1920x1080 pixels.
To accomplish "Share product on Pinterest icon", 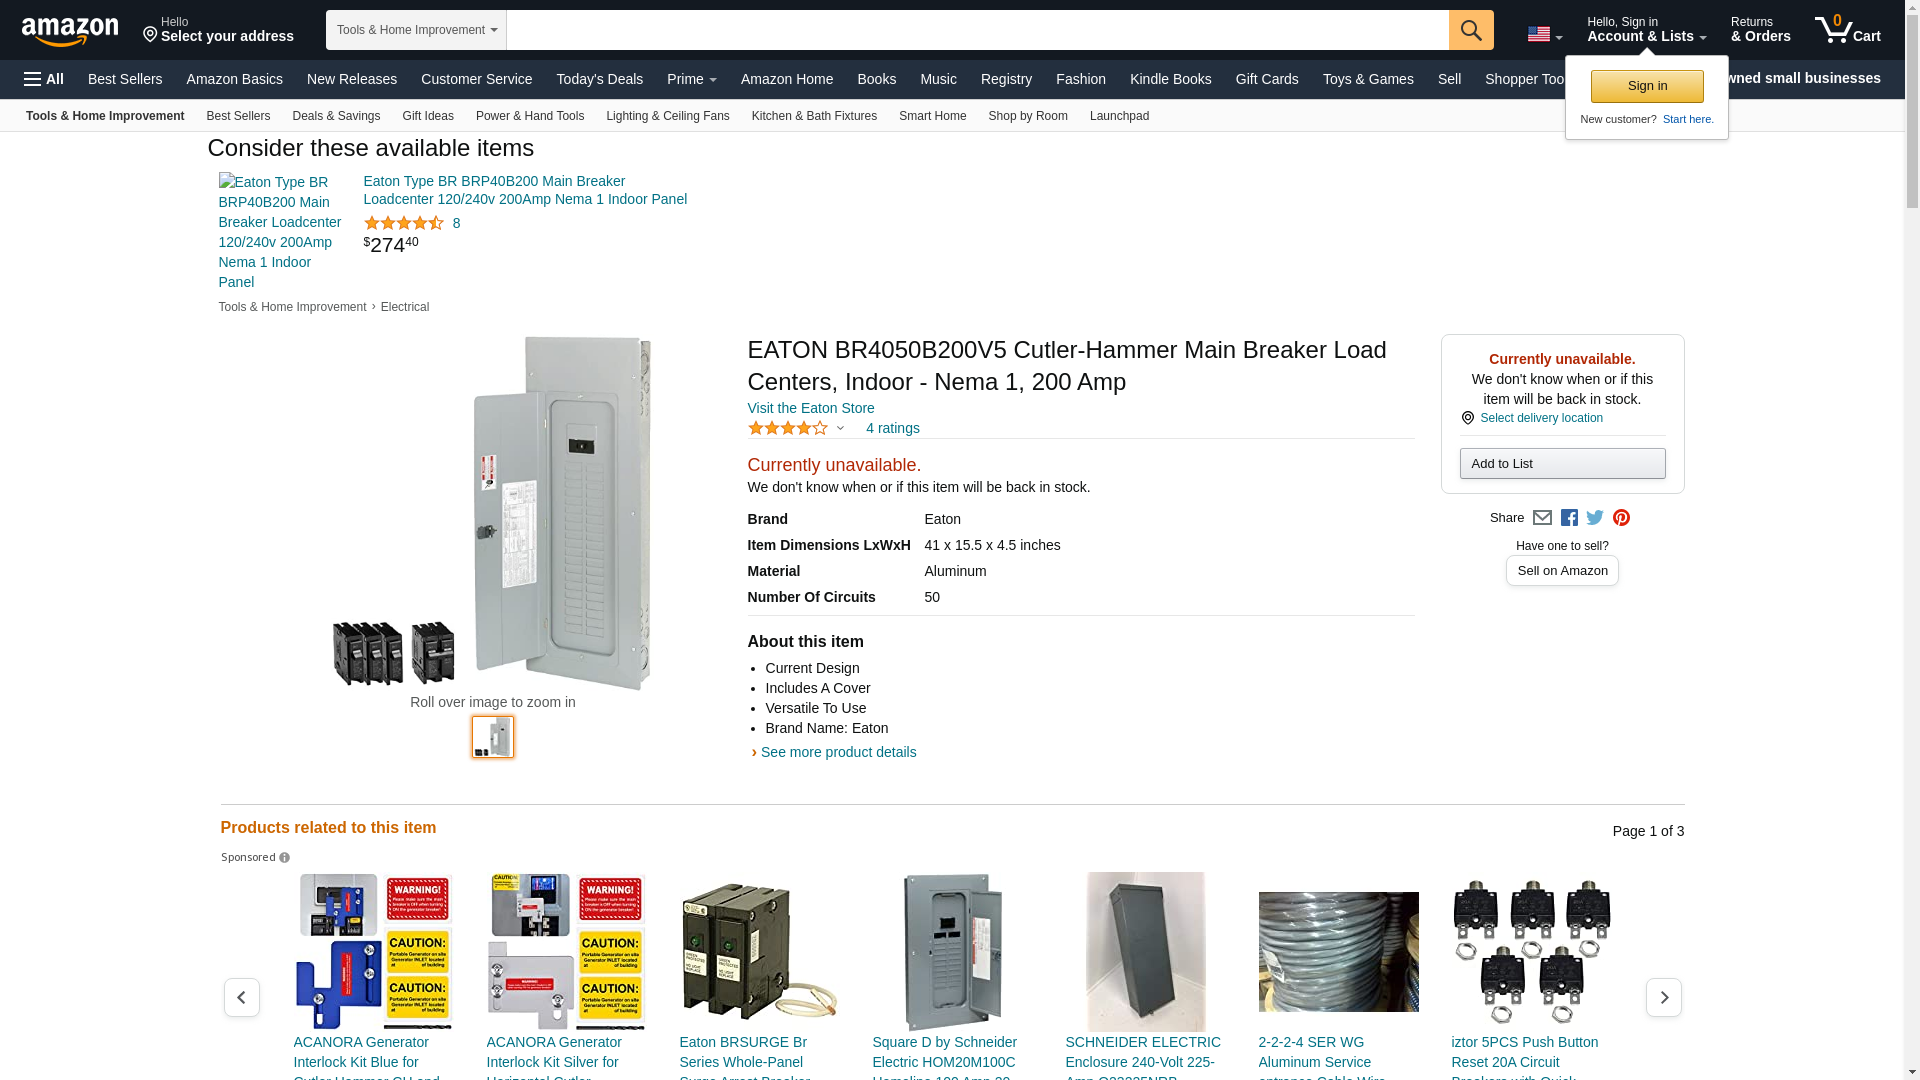I will [x=1621, y=518].
